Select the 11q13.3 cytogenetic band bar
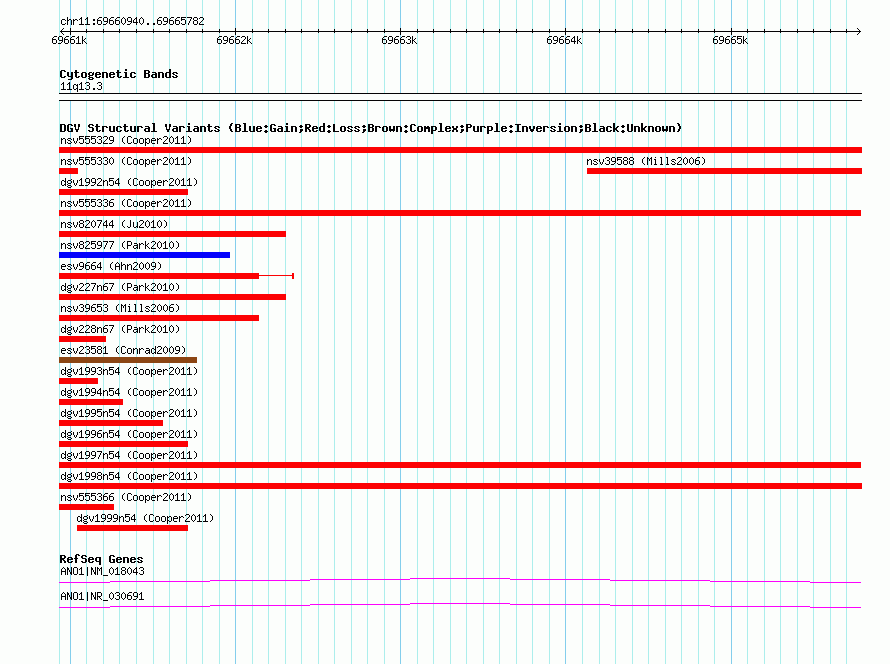890x664 pixels. point(460,97)
